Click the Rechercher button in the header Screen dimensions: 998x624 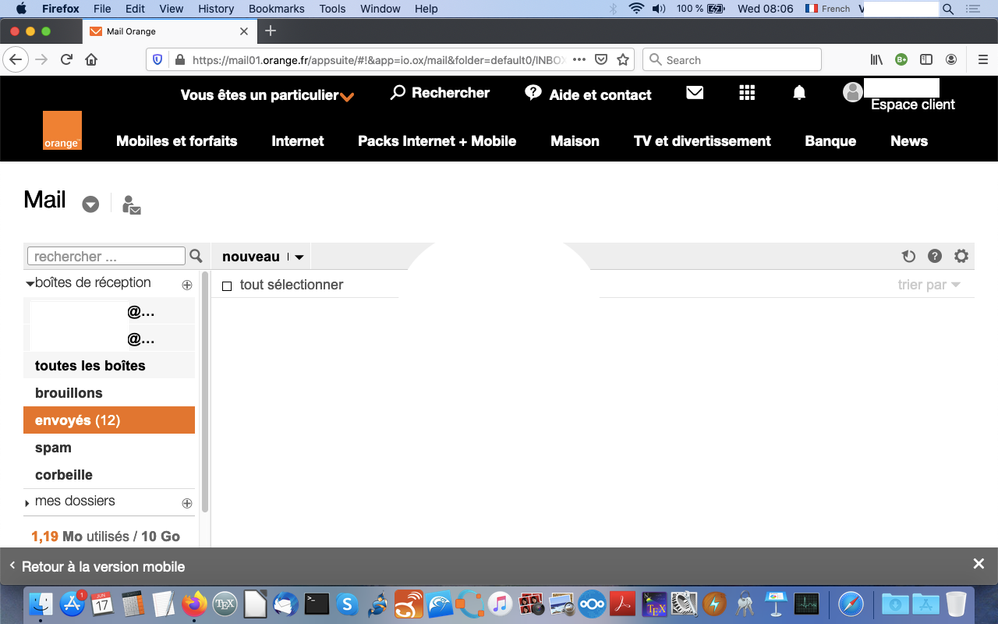[440, 93]
